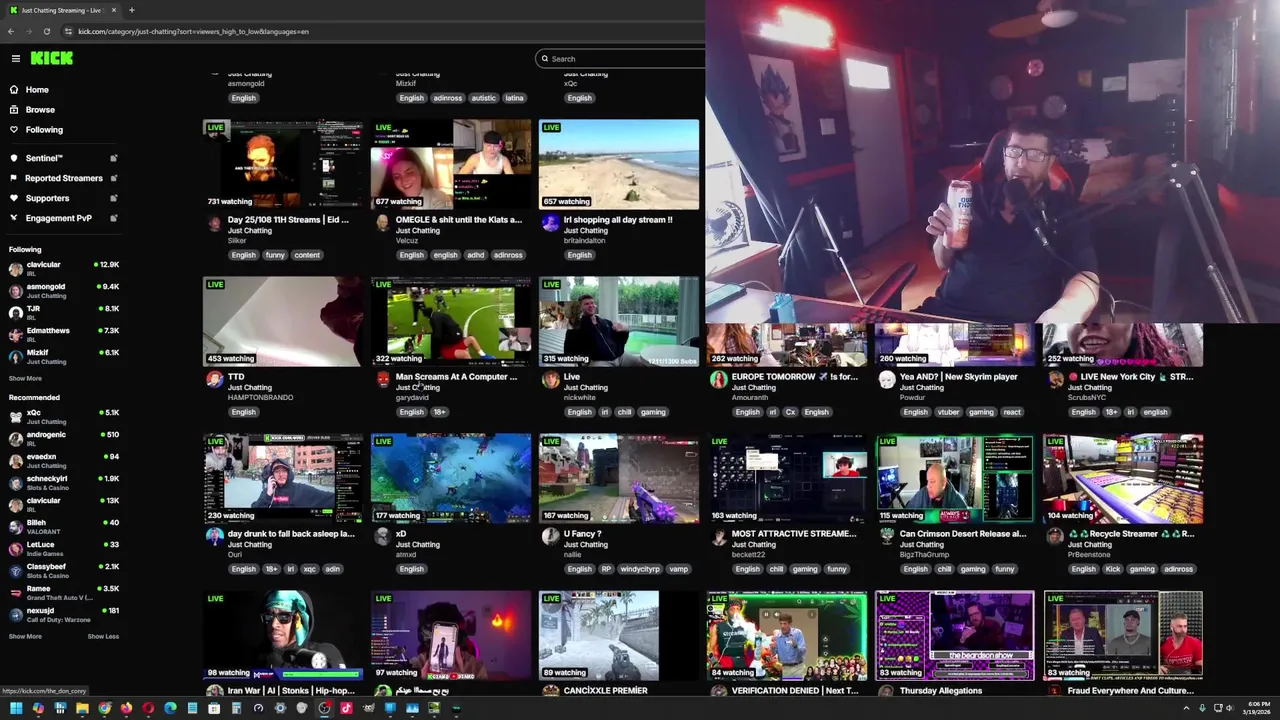1280x720 pixels.
Task: Toggle the lock icon next to Engagement PvP
Action: (x=113, y=218)
